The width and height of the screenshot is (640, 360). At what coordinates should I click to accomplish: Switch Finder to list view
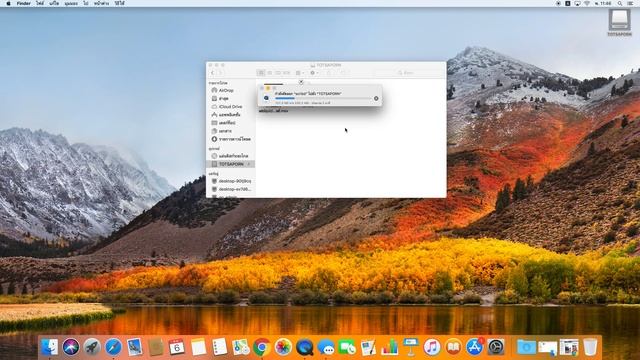coord(269,73)
